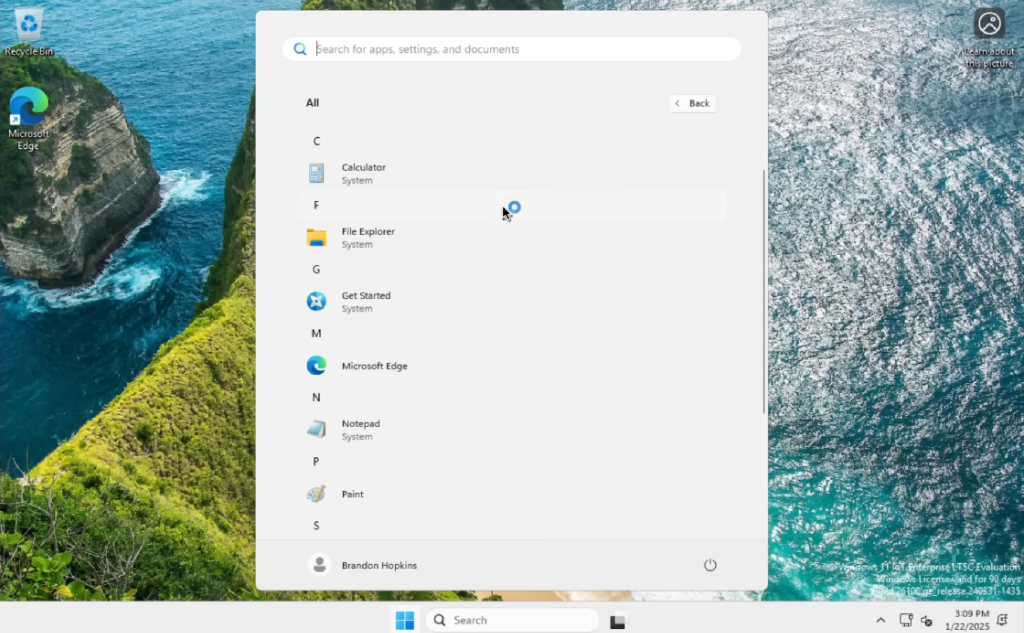Launch Paint from the Start menu
This screenshot has height=633, width=1024.
click(x=352, y=493)
